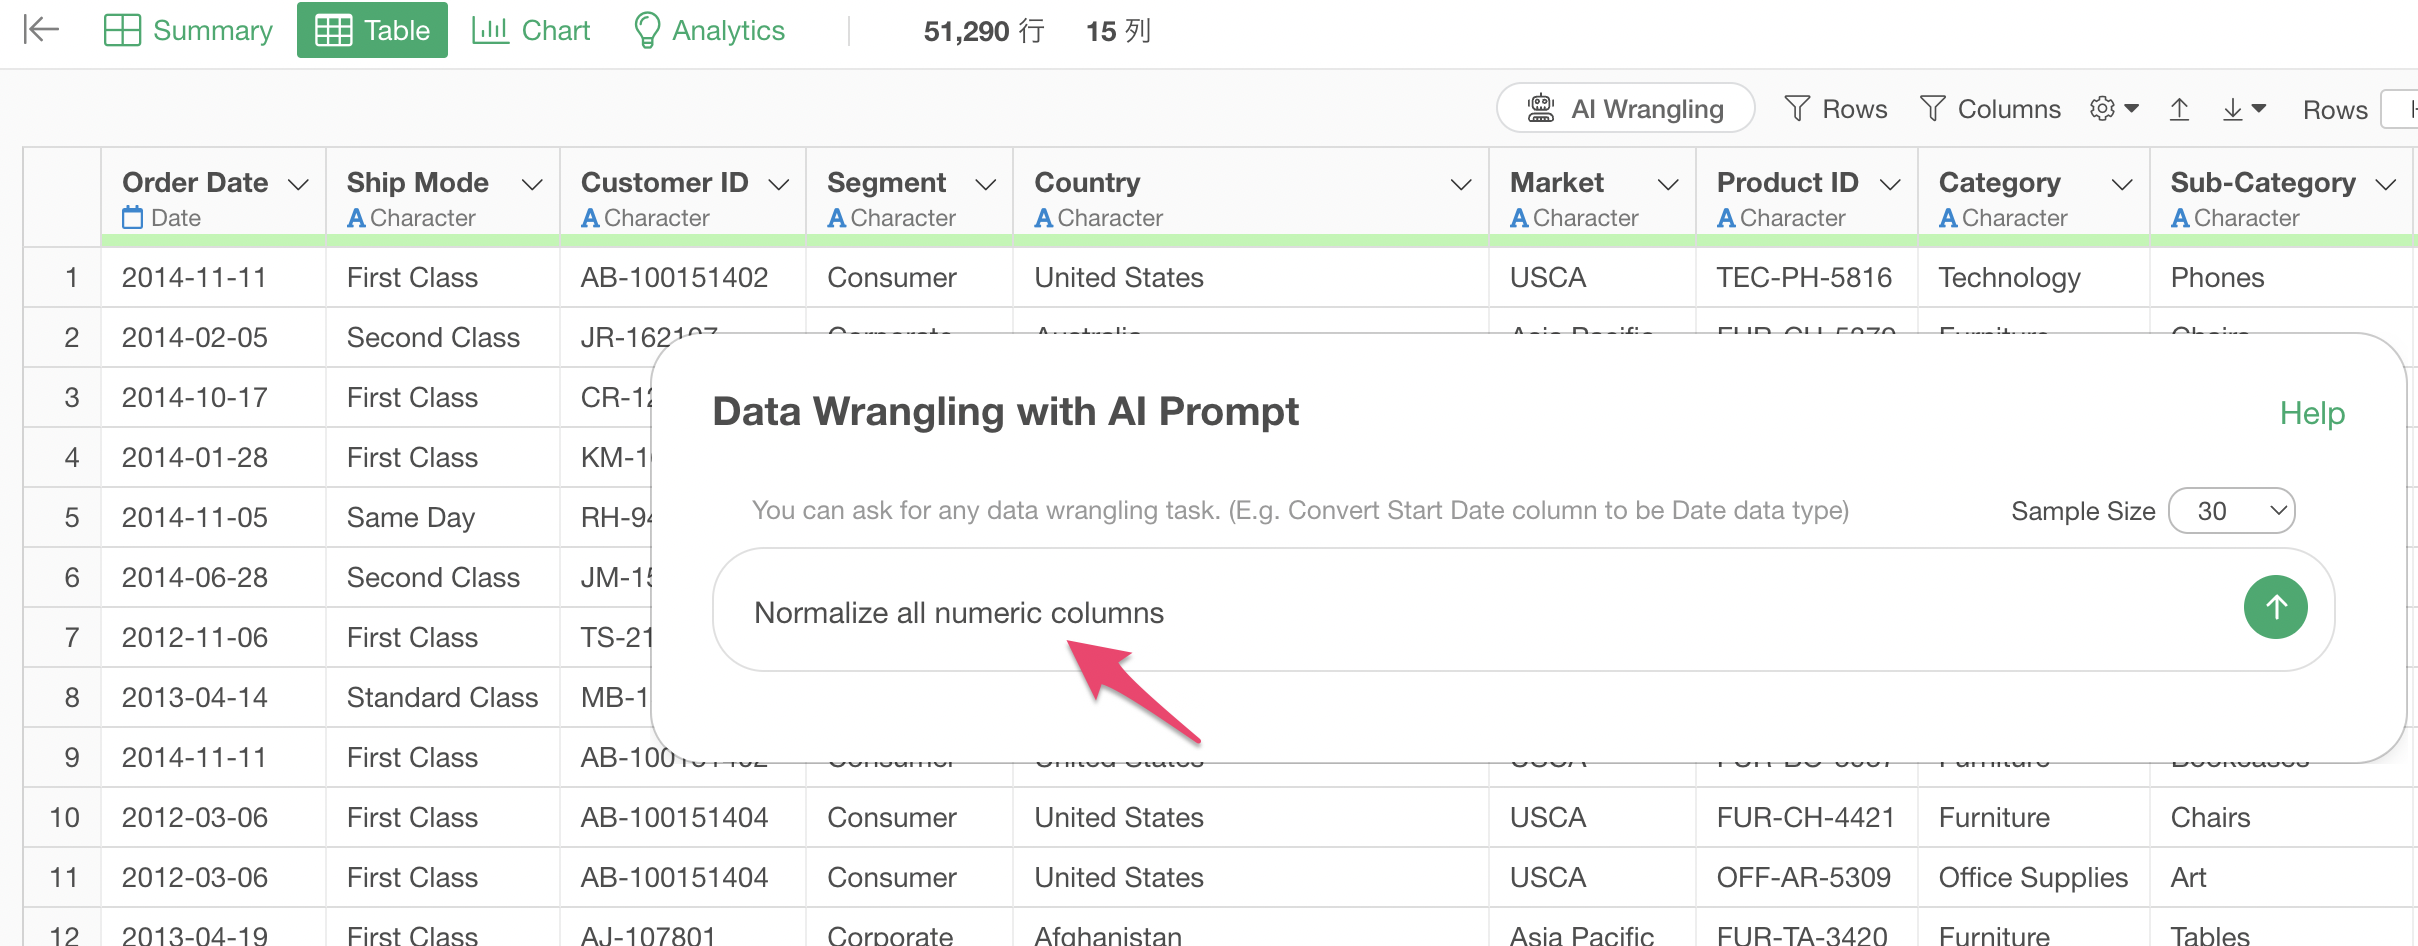This screenshot has height=946, width=2418.
Task: Click the Columns filter funnel icon
Action: [x=1932, y=109]
